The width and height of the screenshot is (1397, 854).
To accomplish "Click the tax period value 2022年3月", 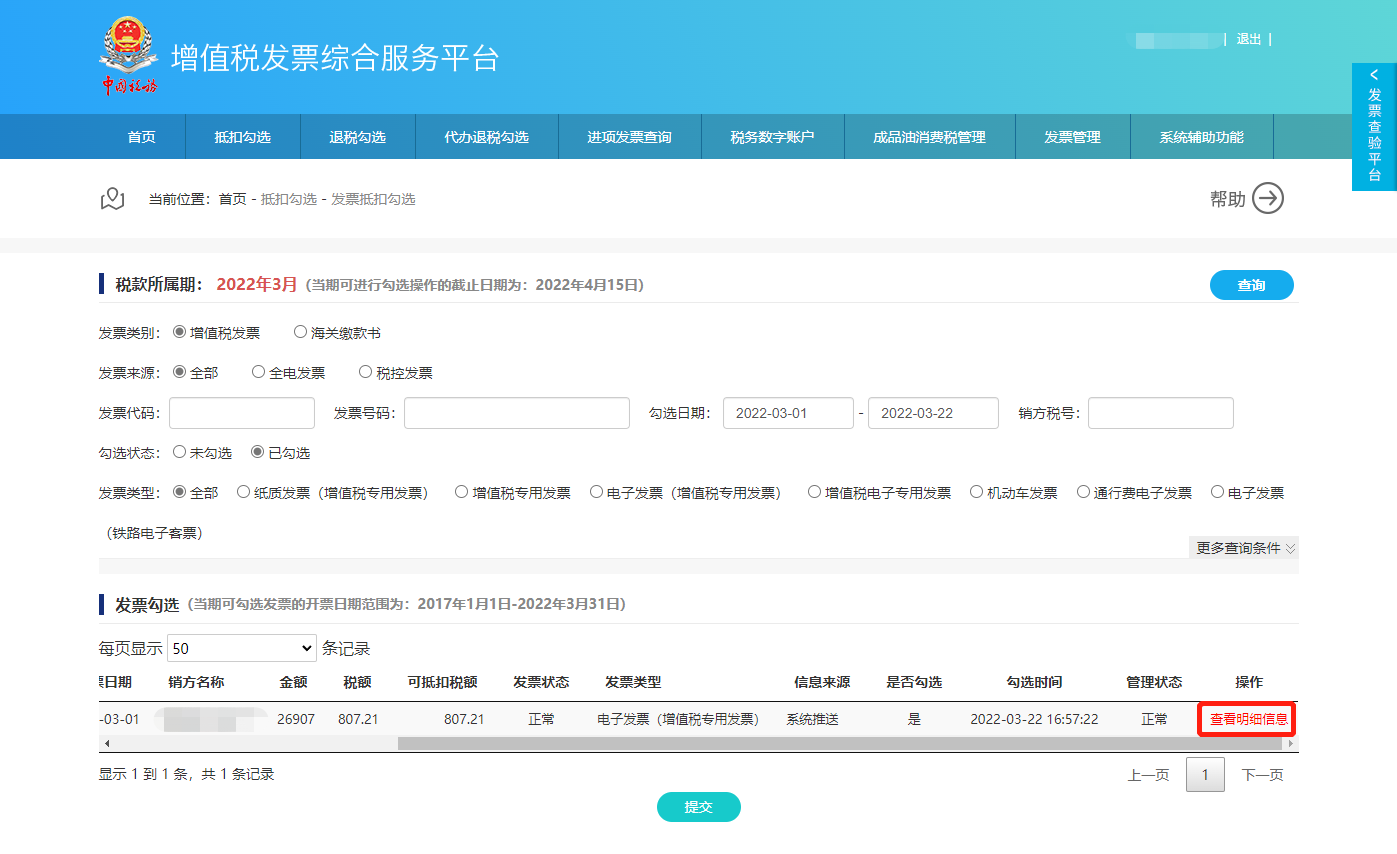I will click(x=257, y=284).
